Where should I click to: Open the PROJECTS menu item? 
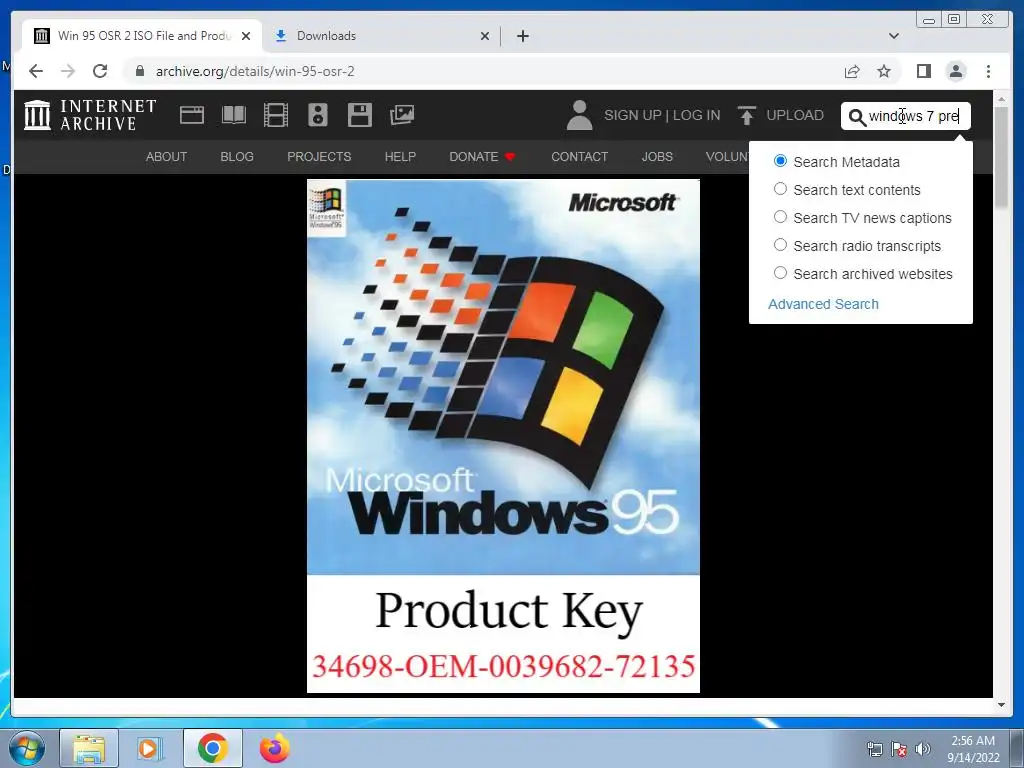click(x=319, y=157)
